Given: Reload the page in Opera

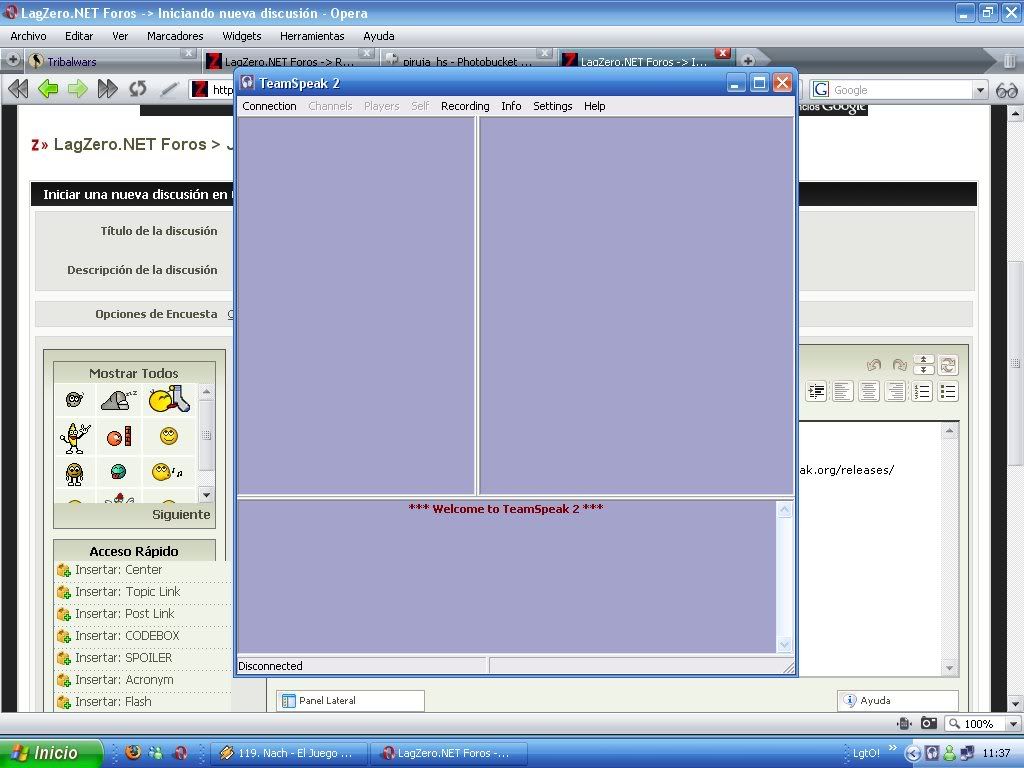Looking at the screenshot, I should pos(137,88).
